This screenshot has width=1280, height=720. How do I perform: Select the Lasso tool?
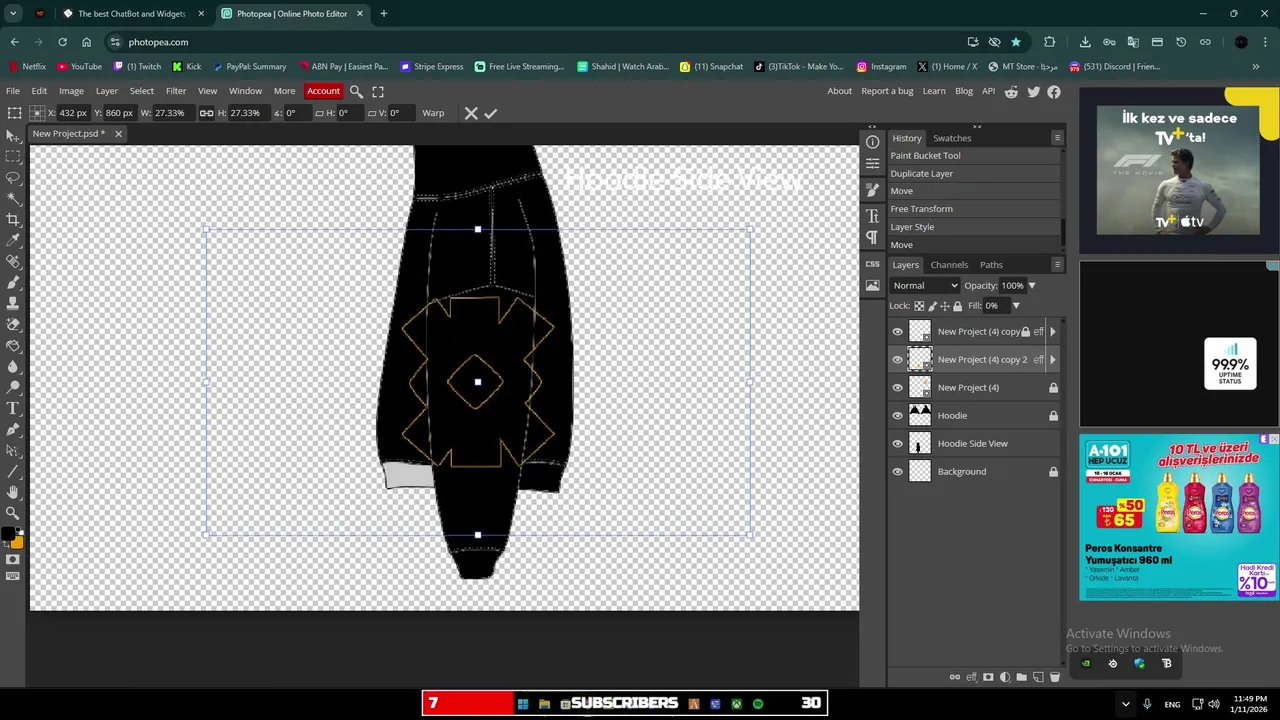tap(13, 178)
